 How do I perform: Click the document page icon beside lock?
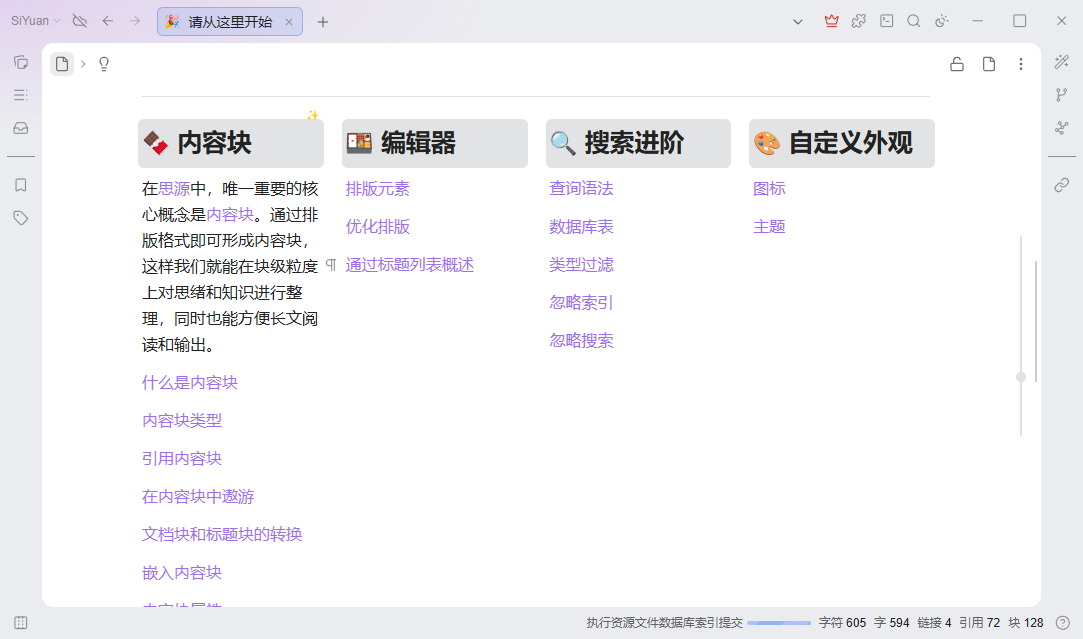[x=989, y=64]
